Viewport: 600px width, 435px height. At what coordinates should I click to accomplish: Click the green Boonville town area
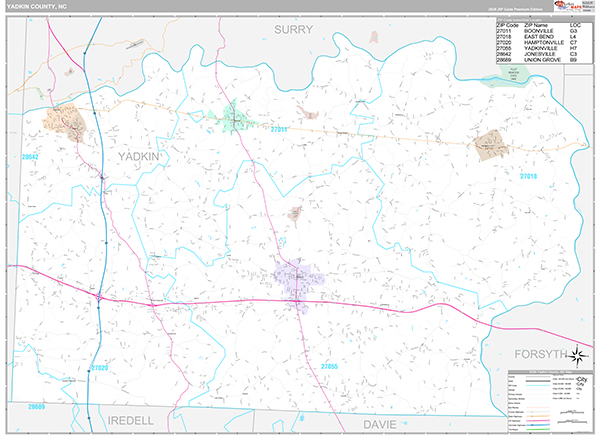tap(233, 117)
